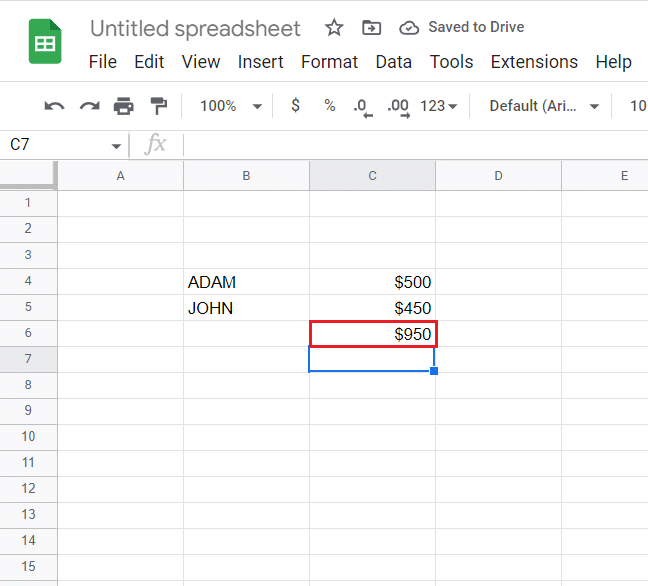
Task: Select the Paint format tool
Action: pyautogui.click(x=158, y=106)
